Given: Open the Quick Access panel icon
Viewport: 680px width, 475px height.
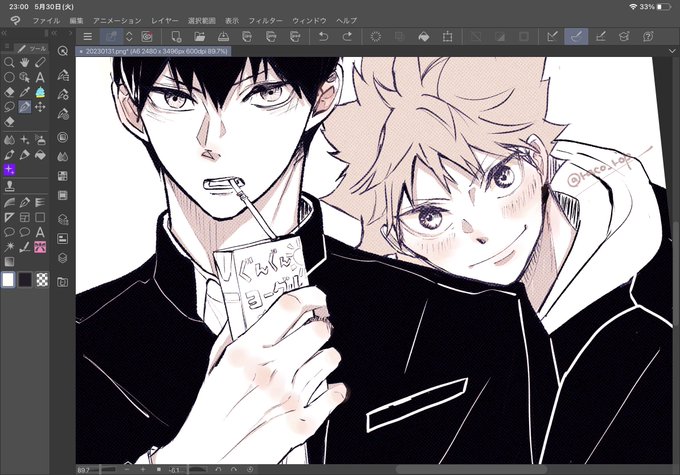Looking at the screenshot, I should [63, 51].
